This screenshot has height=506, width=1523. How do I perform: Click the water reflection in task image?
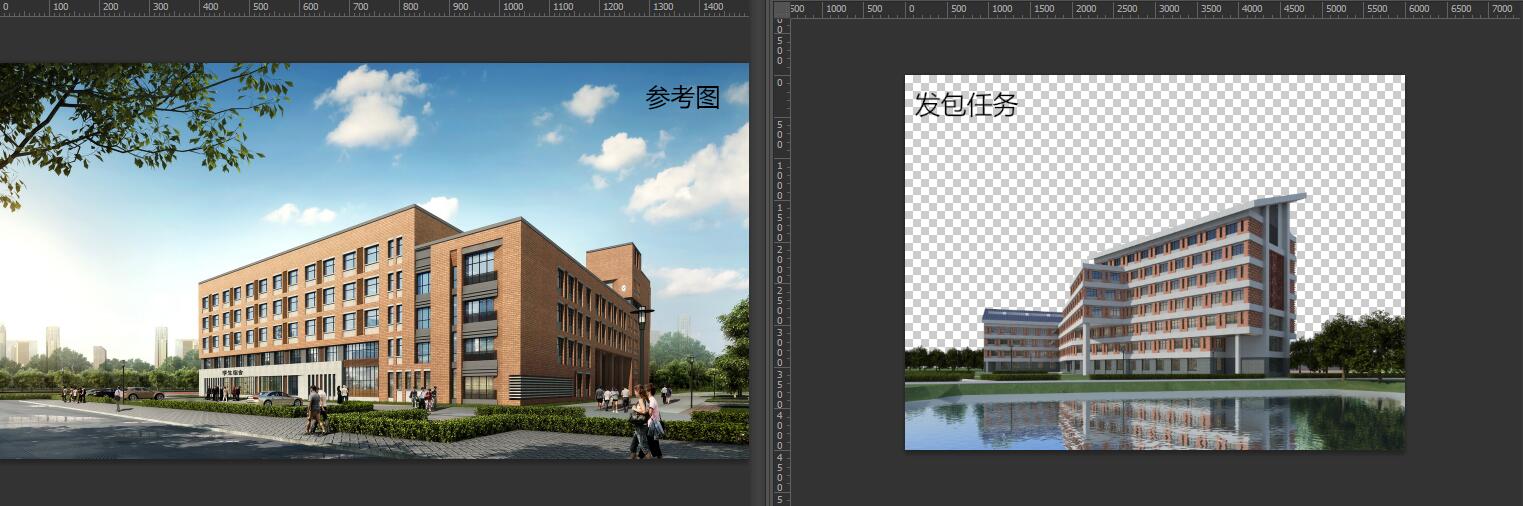[x=1150, y=422]
